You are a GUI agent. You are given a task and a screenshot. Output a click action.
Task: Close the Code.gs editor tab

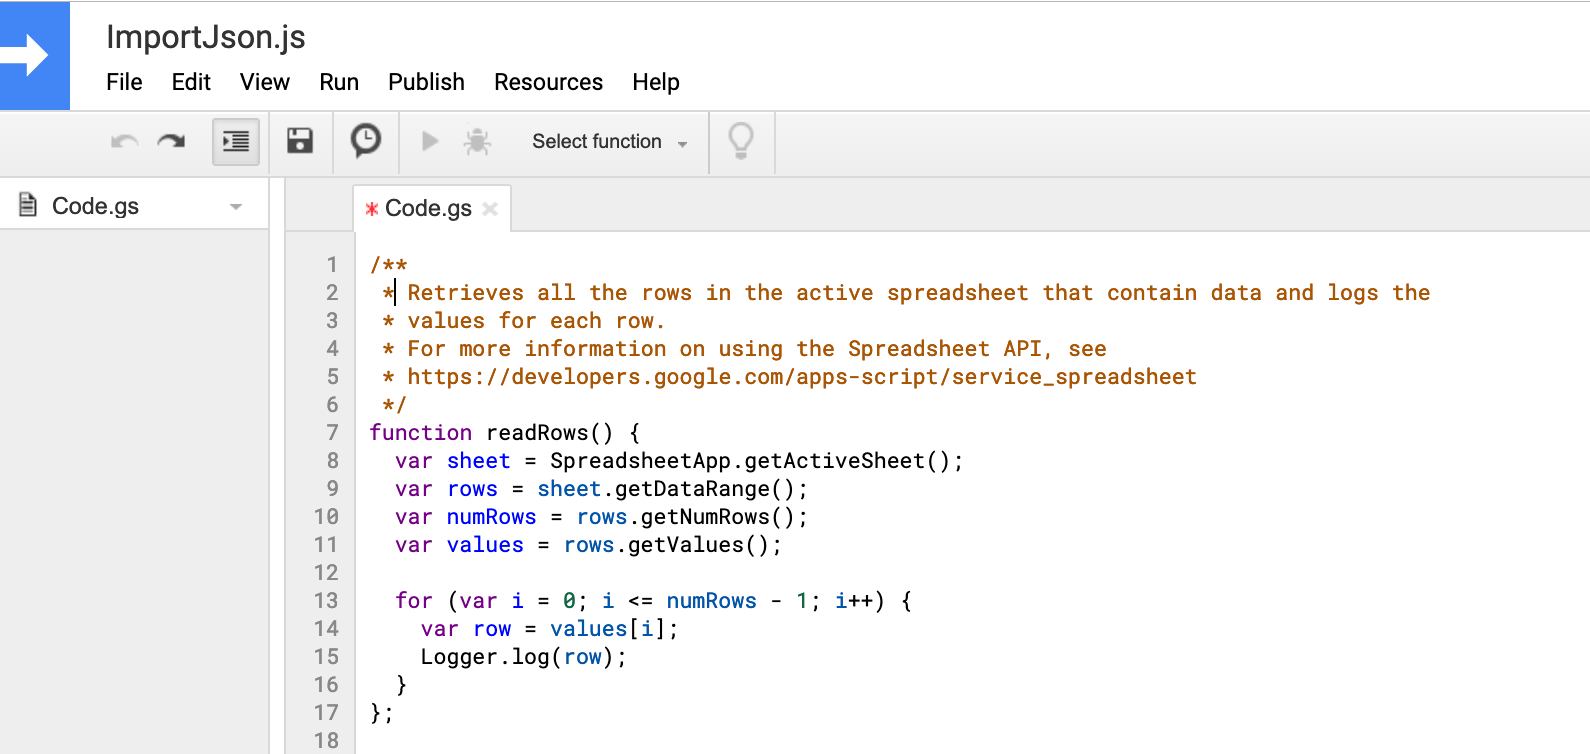[x=490, y=209]
